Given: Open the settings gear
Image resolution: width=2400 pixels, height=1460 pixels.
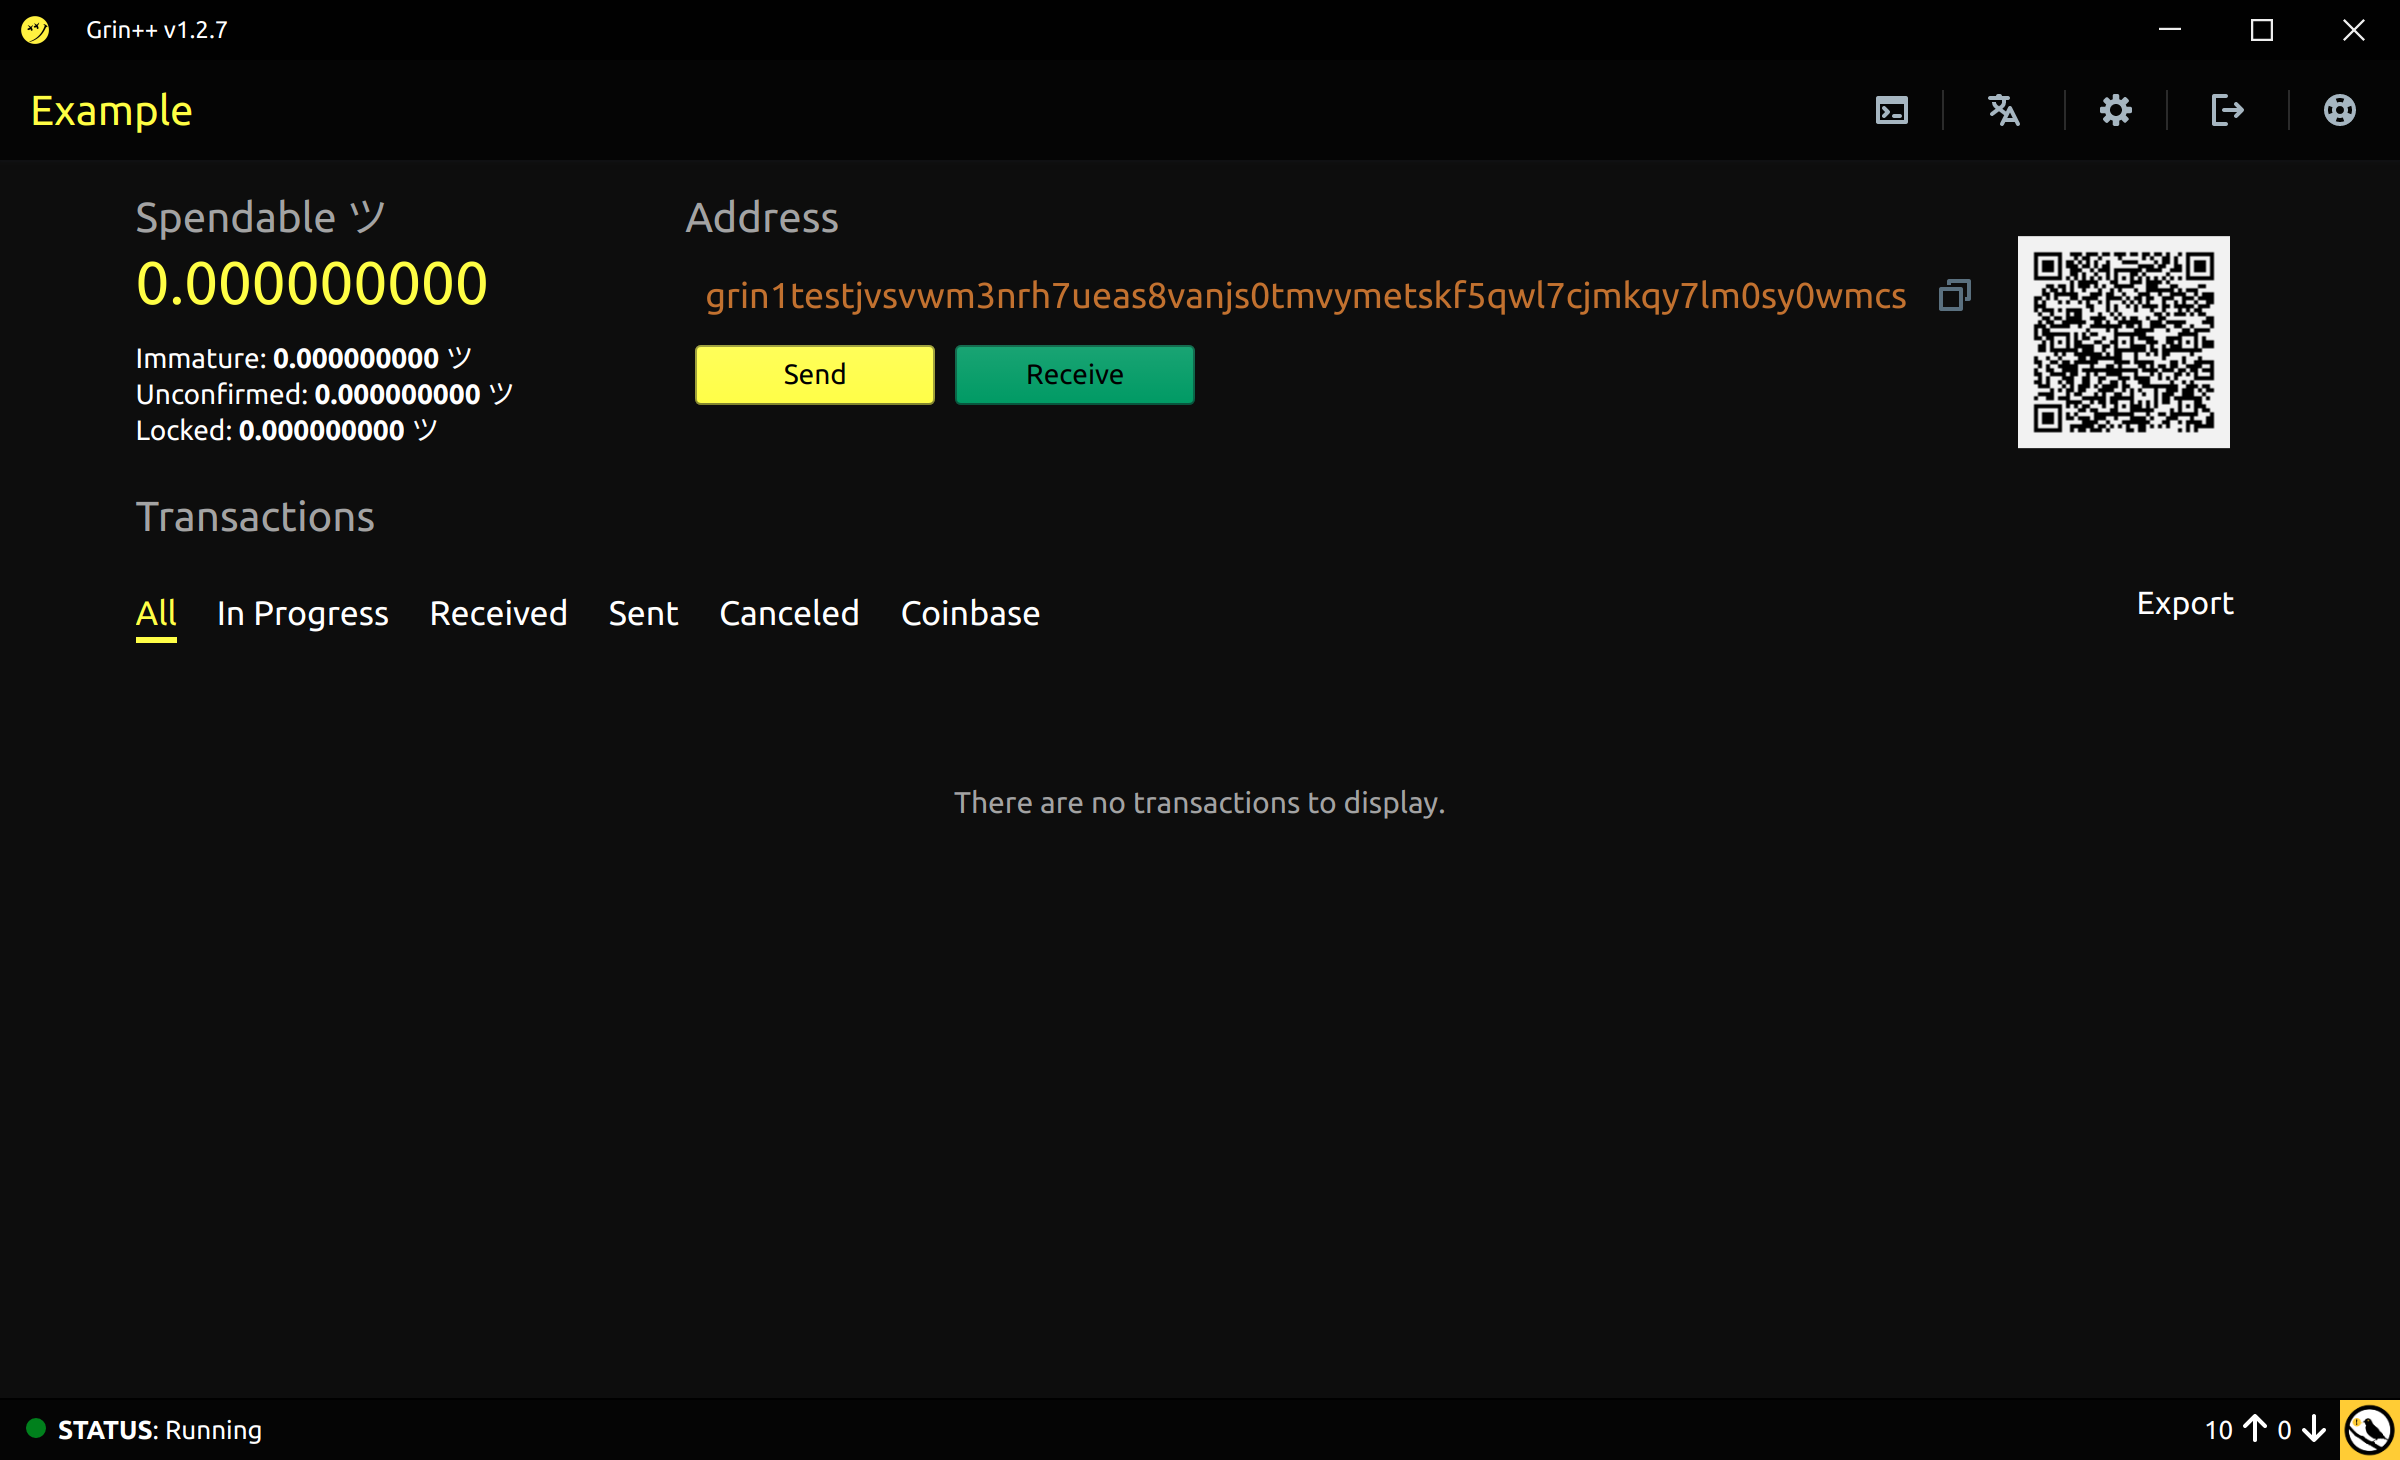Looking at the screenshot, I should (x=2115, y=110).
